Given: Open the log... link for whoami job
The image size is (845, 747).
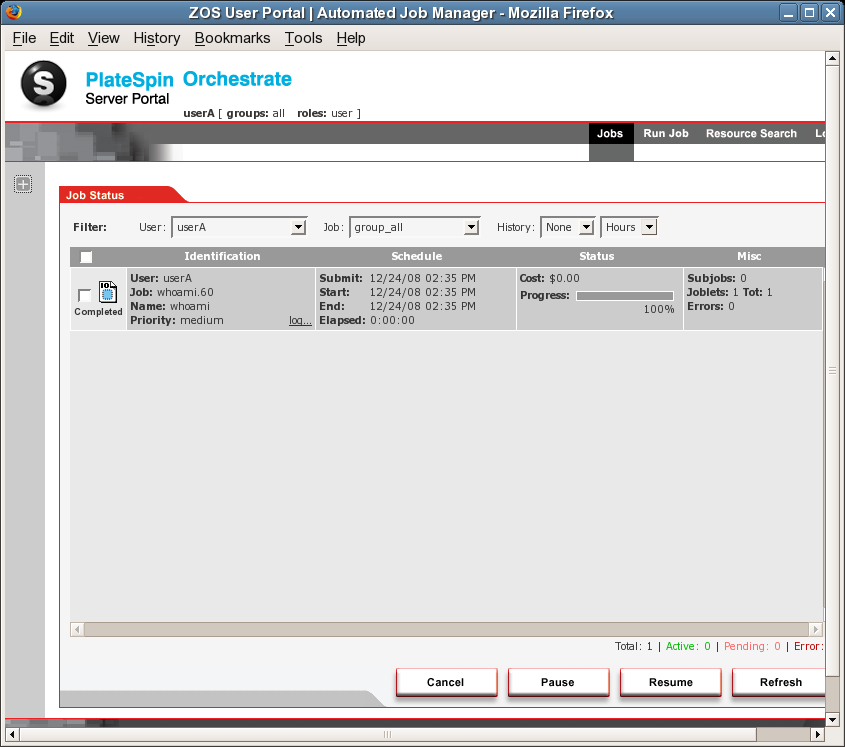Looking at the screenshot, I should click(x=300, y=320).
